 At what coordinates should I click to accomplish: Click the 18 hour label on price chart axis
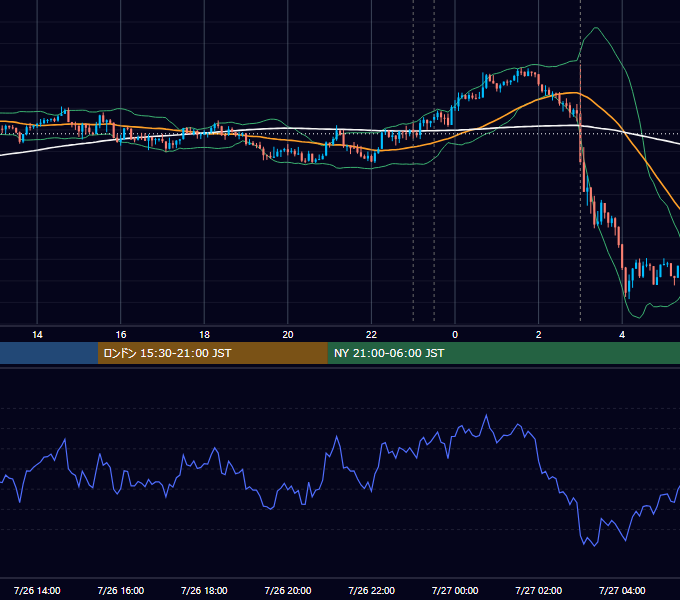tap(204, 335)
